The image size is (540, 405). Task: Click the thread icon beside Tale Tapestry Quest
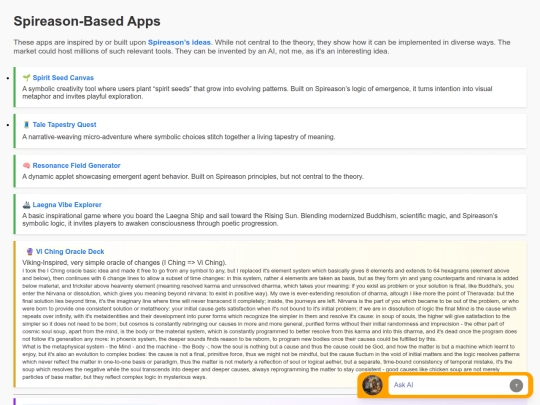27,125
